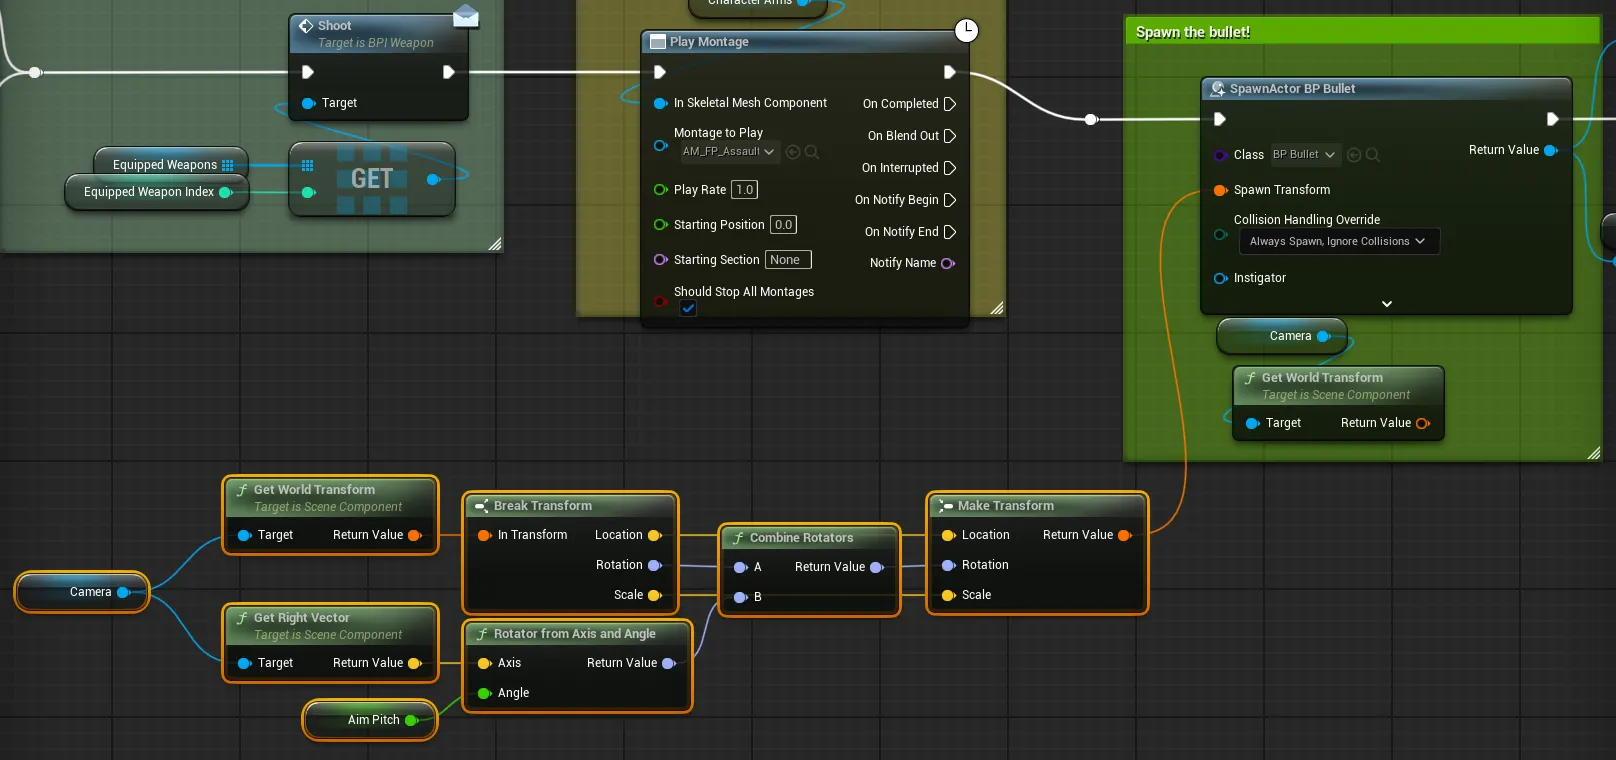This screenshot has width=1616, height=760.
Task: Click the Play Rate value field
Action: coord(745,190)
